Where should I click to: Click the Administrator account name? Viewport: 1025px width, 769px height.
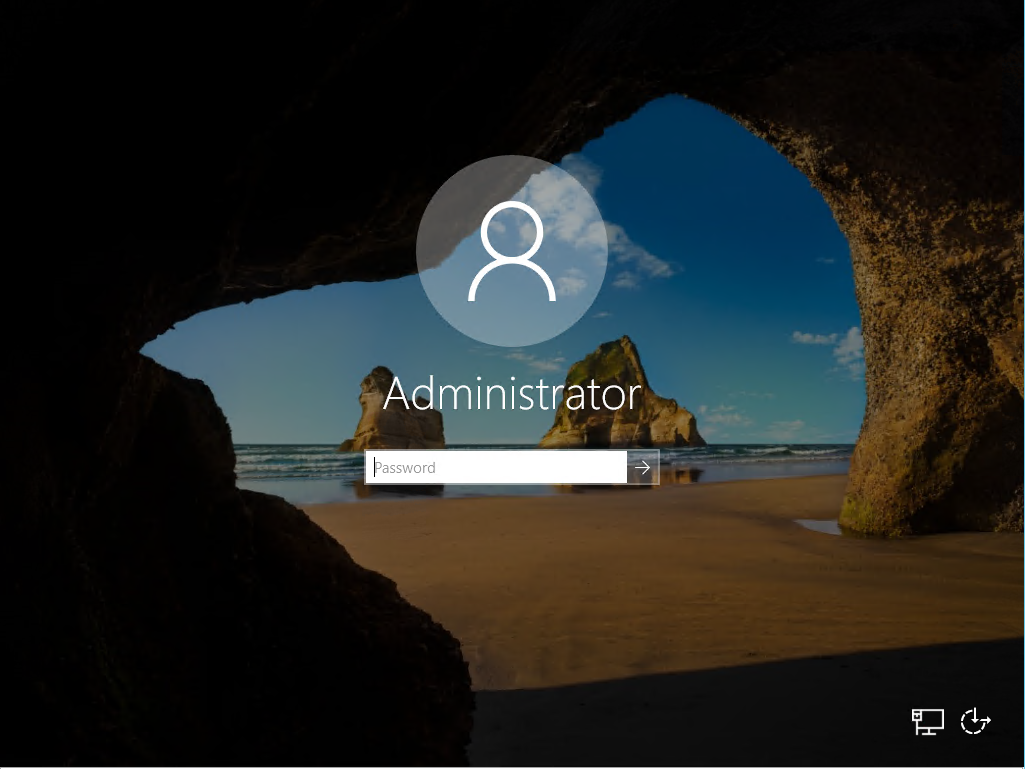coord(512,394)
